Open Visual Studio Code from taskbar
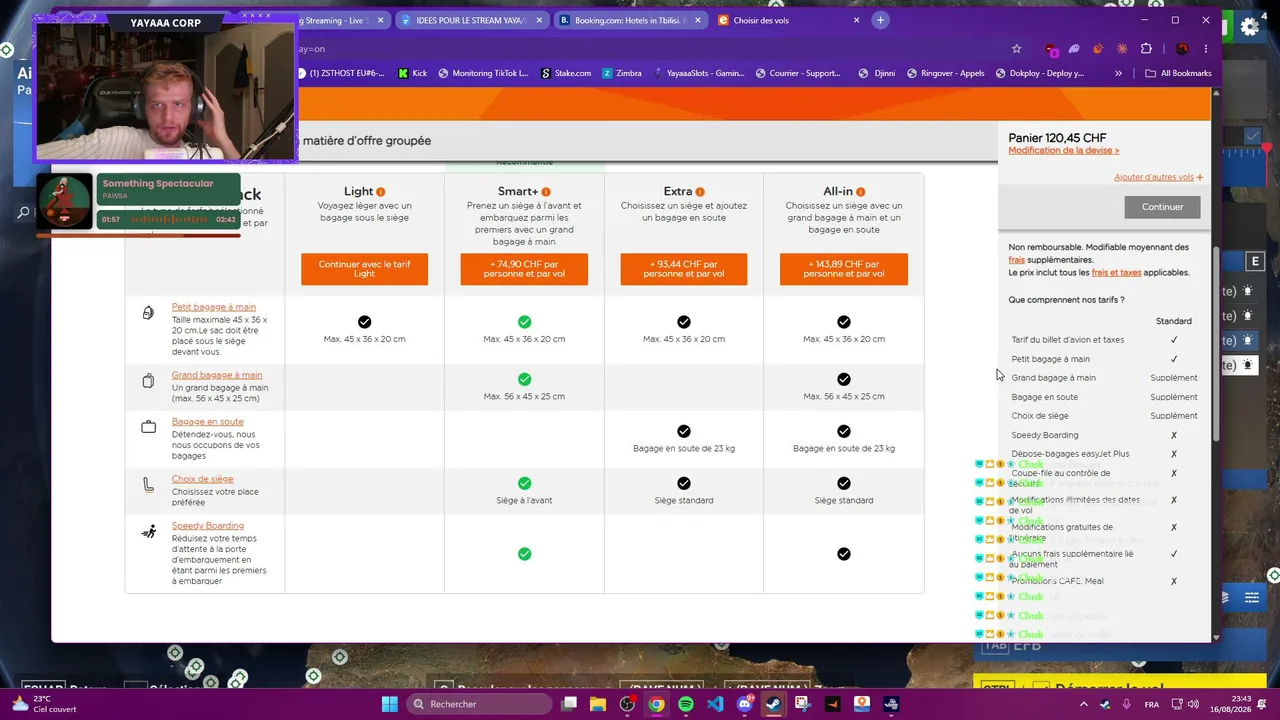This screenshot has width=1280, height=720. 715,704
